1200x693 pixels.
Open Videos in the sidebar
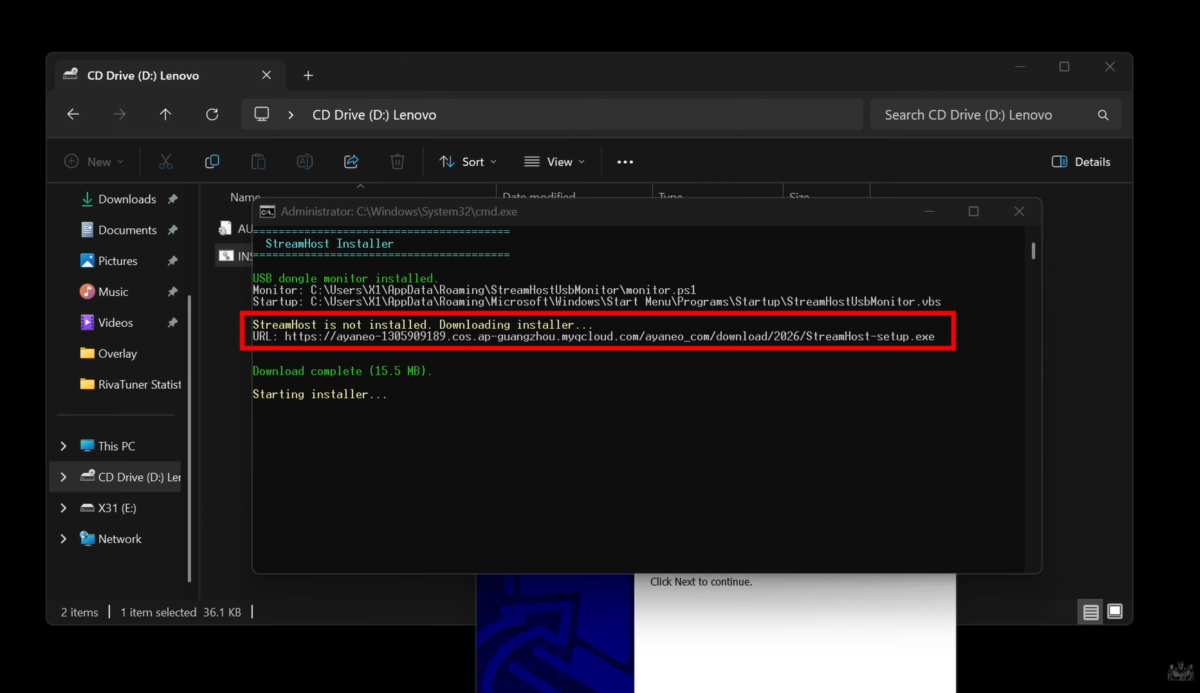click(x=115, y=323)
